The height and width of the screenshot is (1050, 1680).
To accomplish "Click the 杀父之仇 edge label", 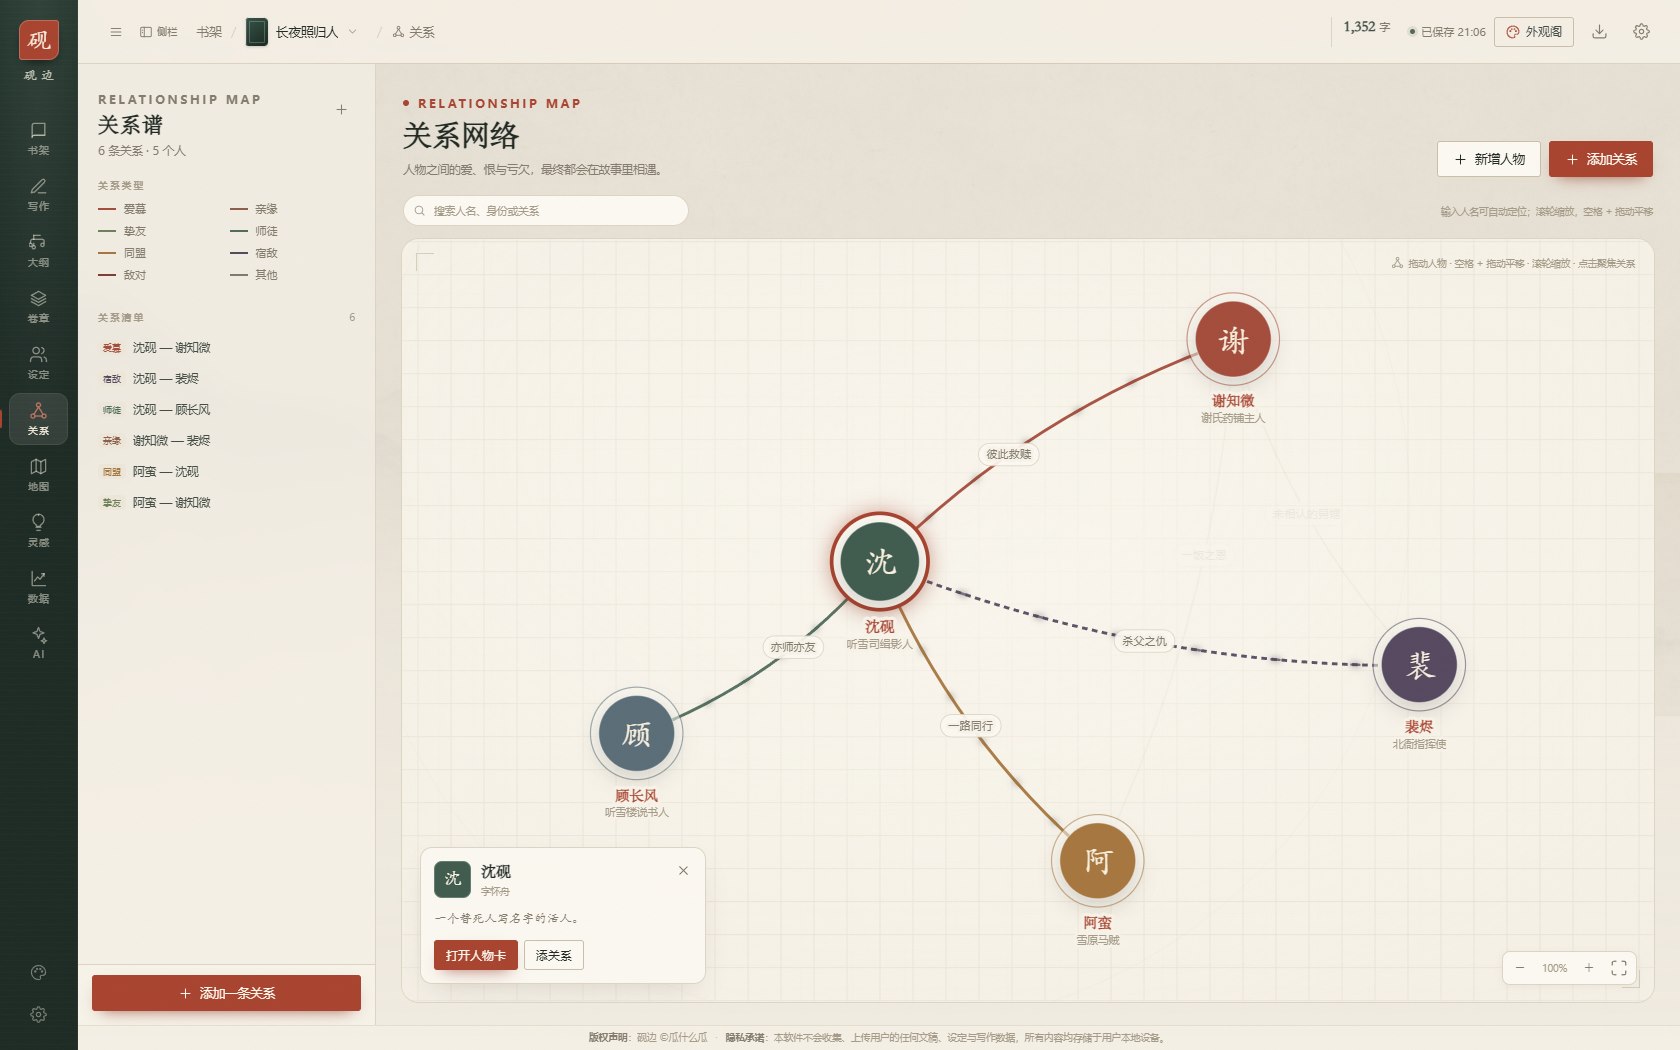I will point(1144,641).
